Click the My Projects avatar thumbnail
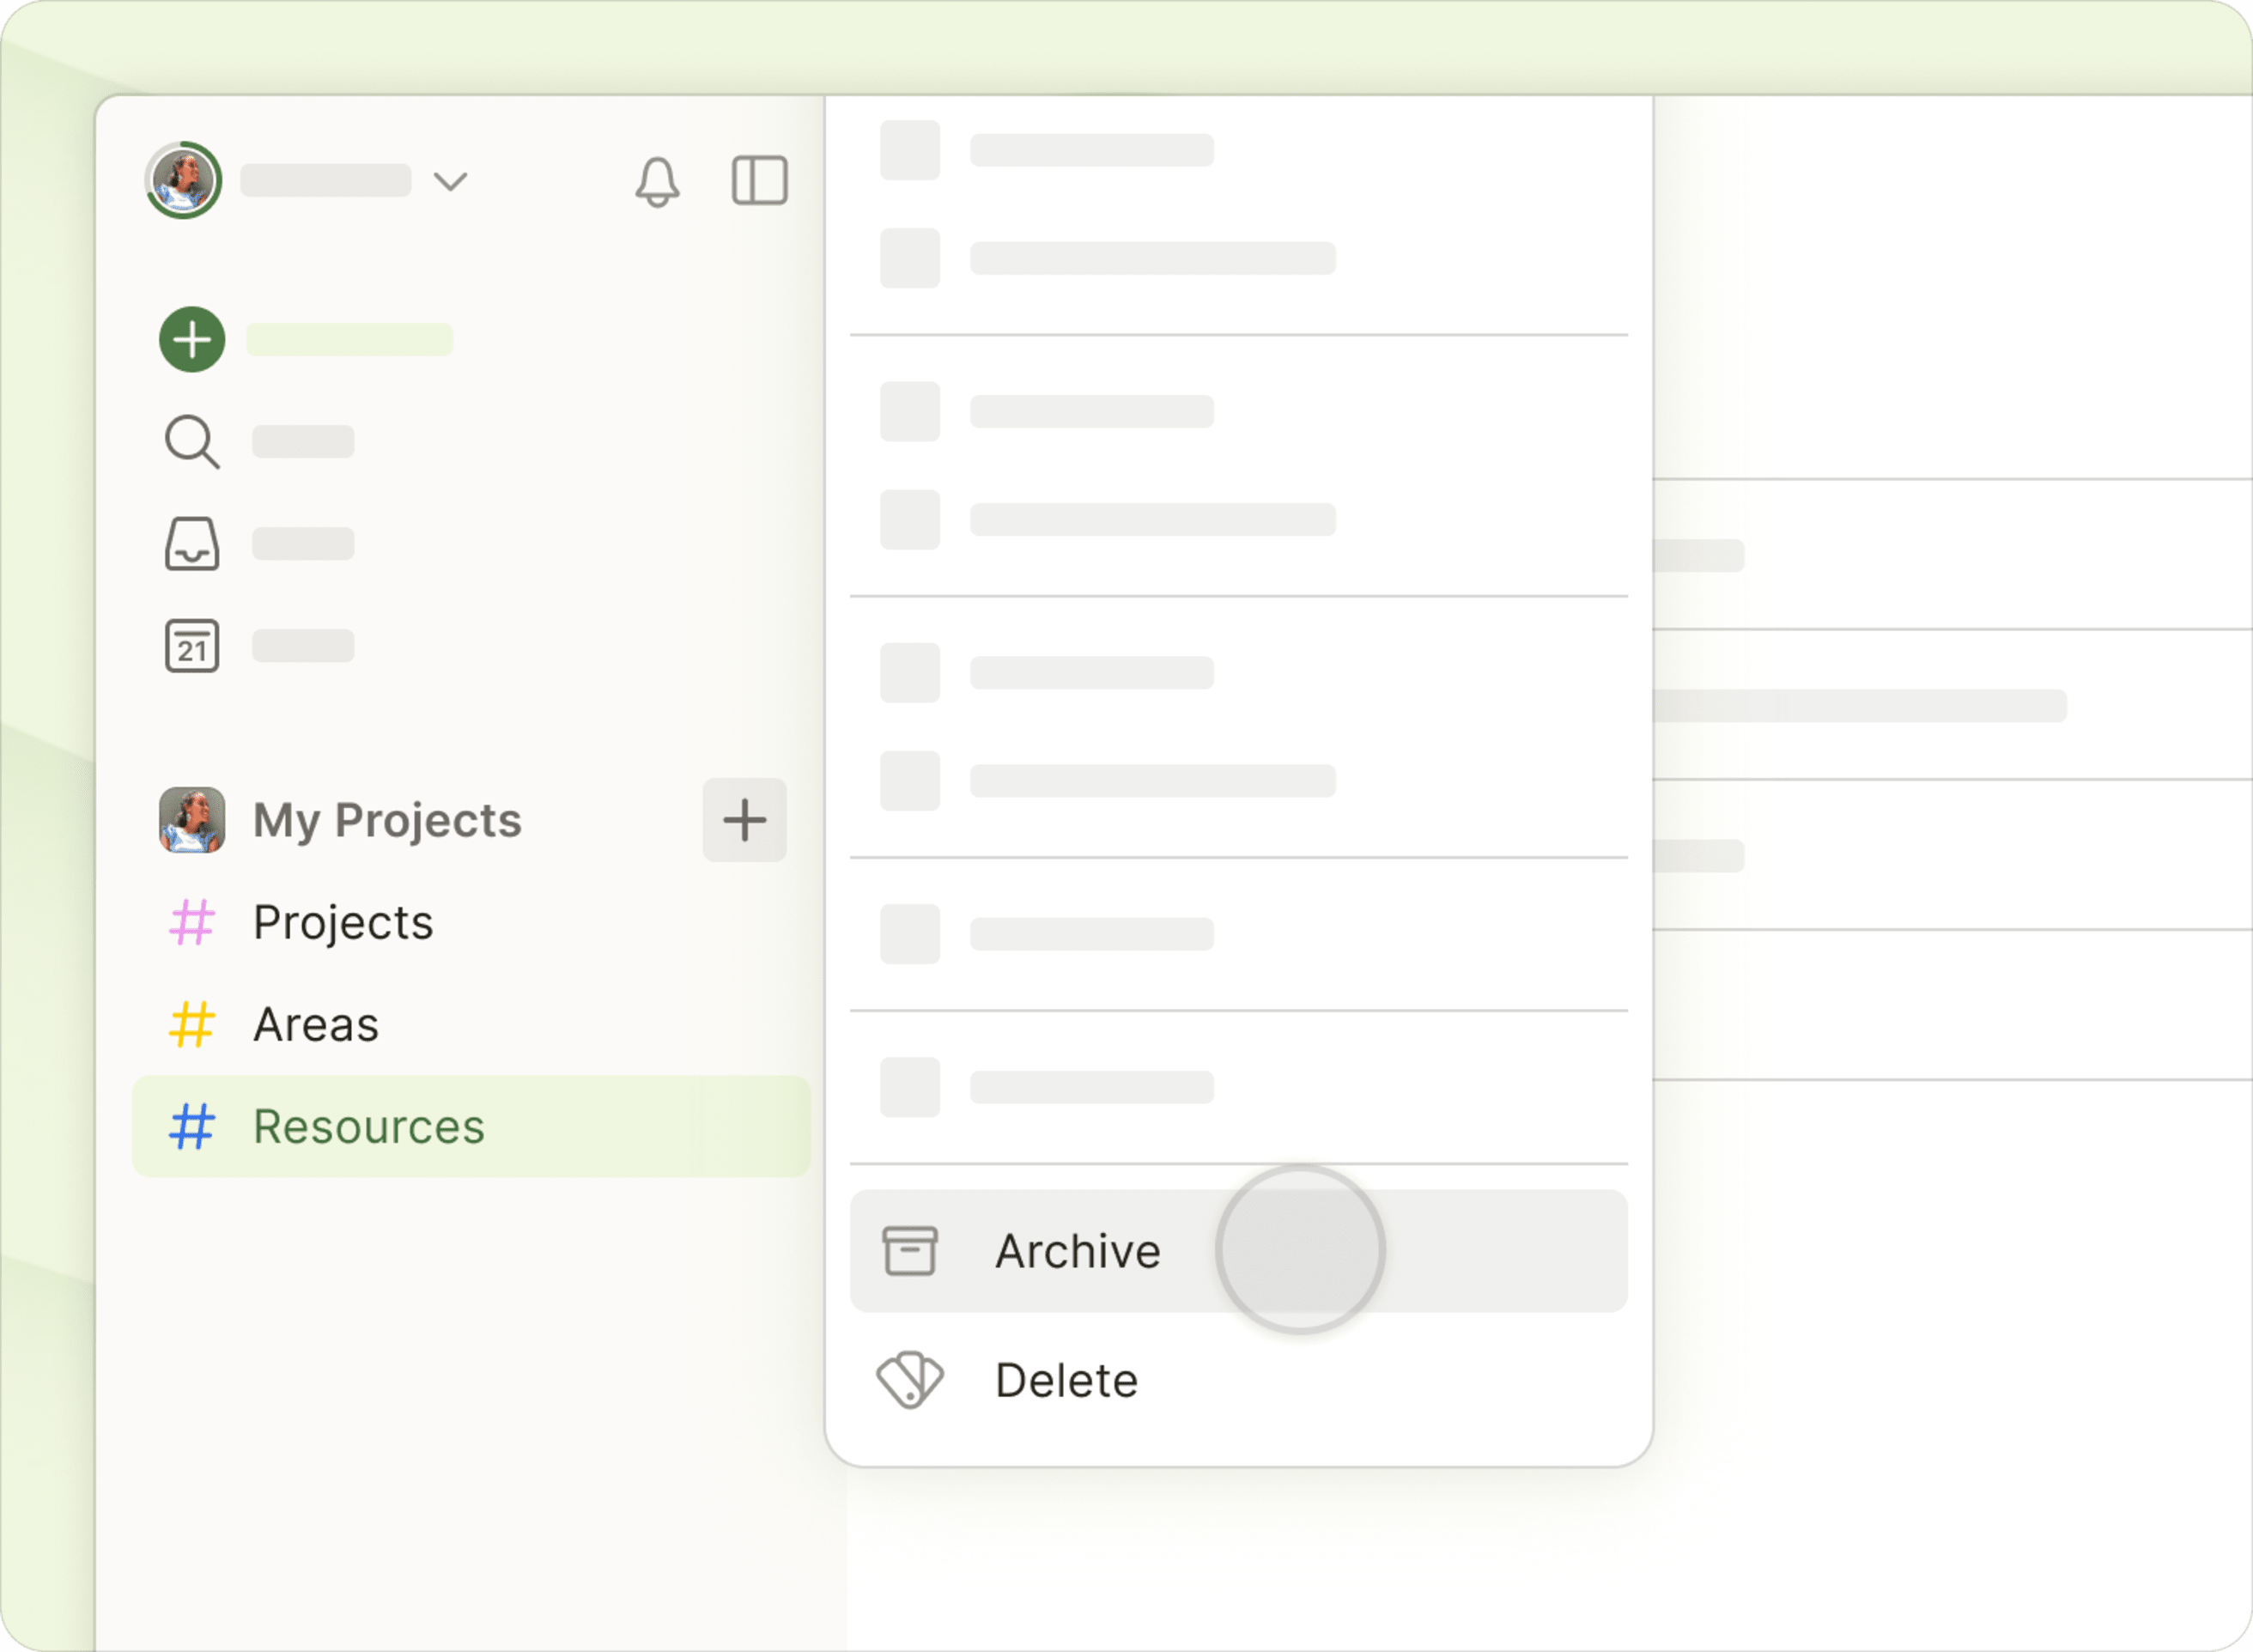2253x1652 pixels. click(x=191, y=820)
